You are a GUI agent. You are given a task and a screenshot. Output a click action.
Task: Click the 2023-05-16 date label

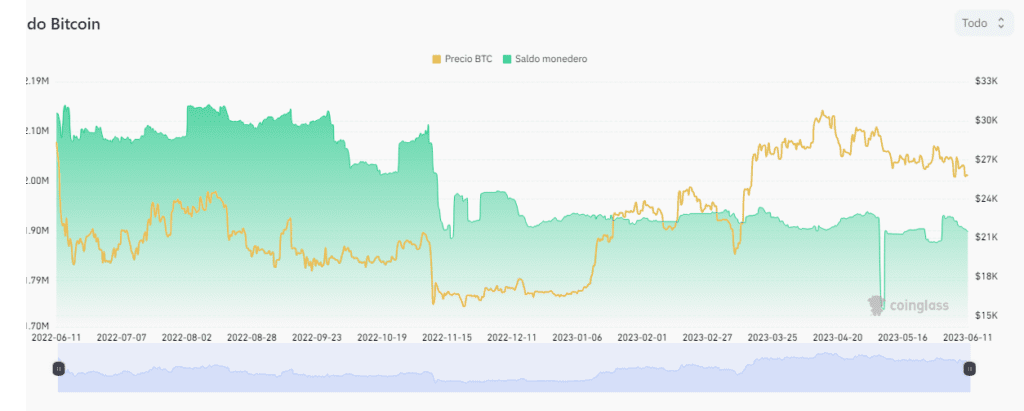903,338
